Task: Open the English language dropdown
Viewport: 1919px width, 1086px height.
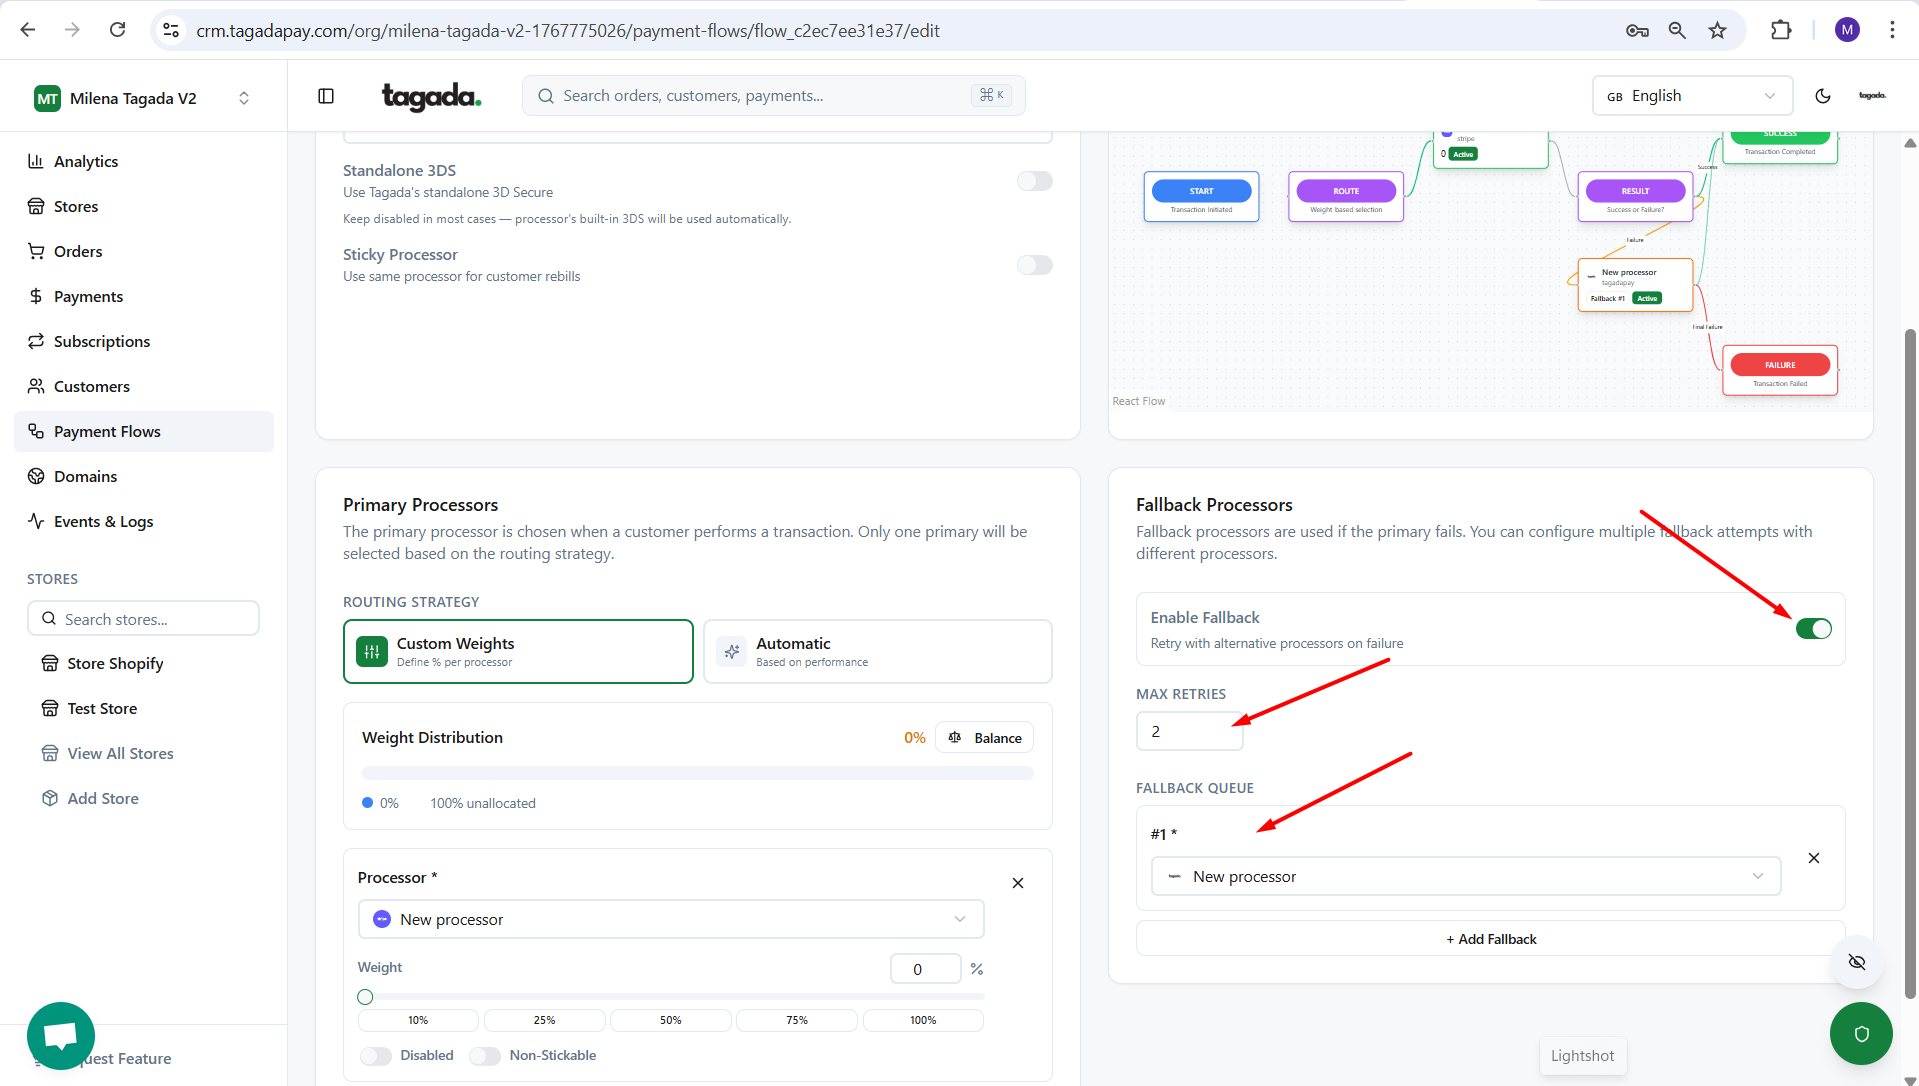Action: point(1691,96)
